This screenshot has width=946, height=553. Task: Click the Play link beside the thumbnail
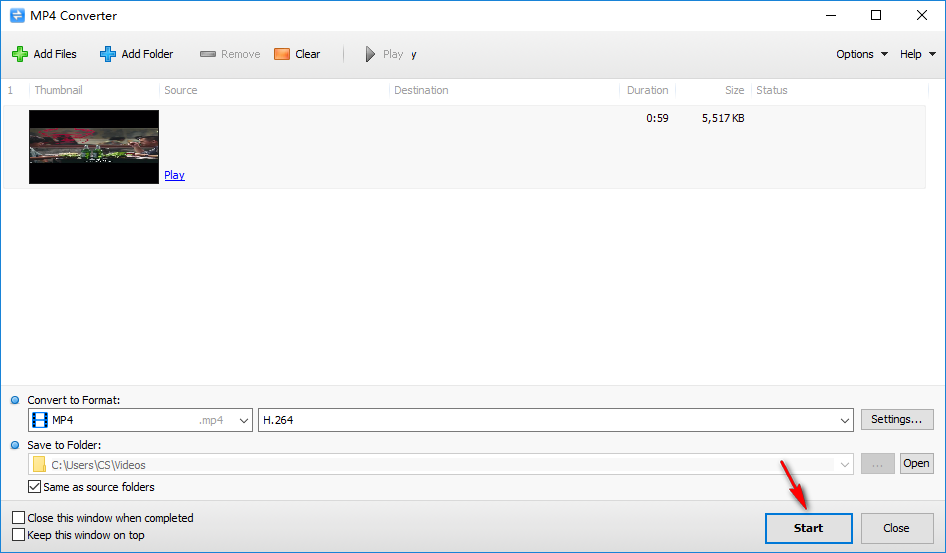(x=174, y=175)
